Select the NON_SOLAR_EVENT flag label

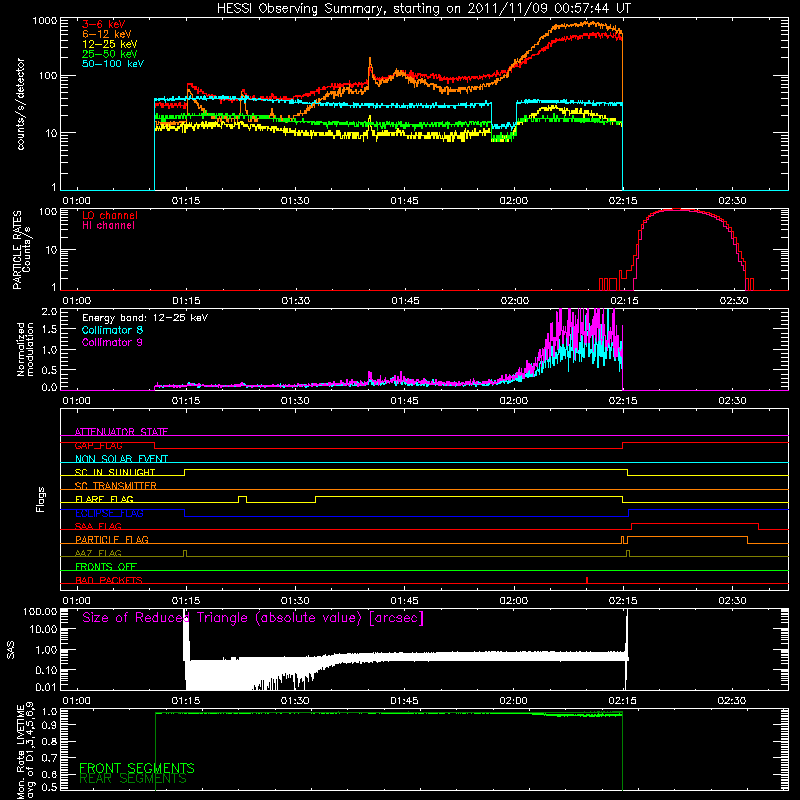121,459
